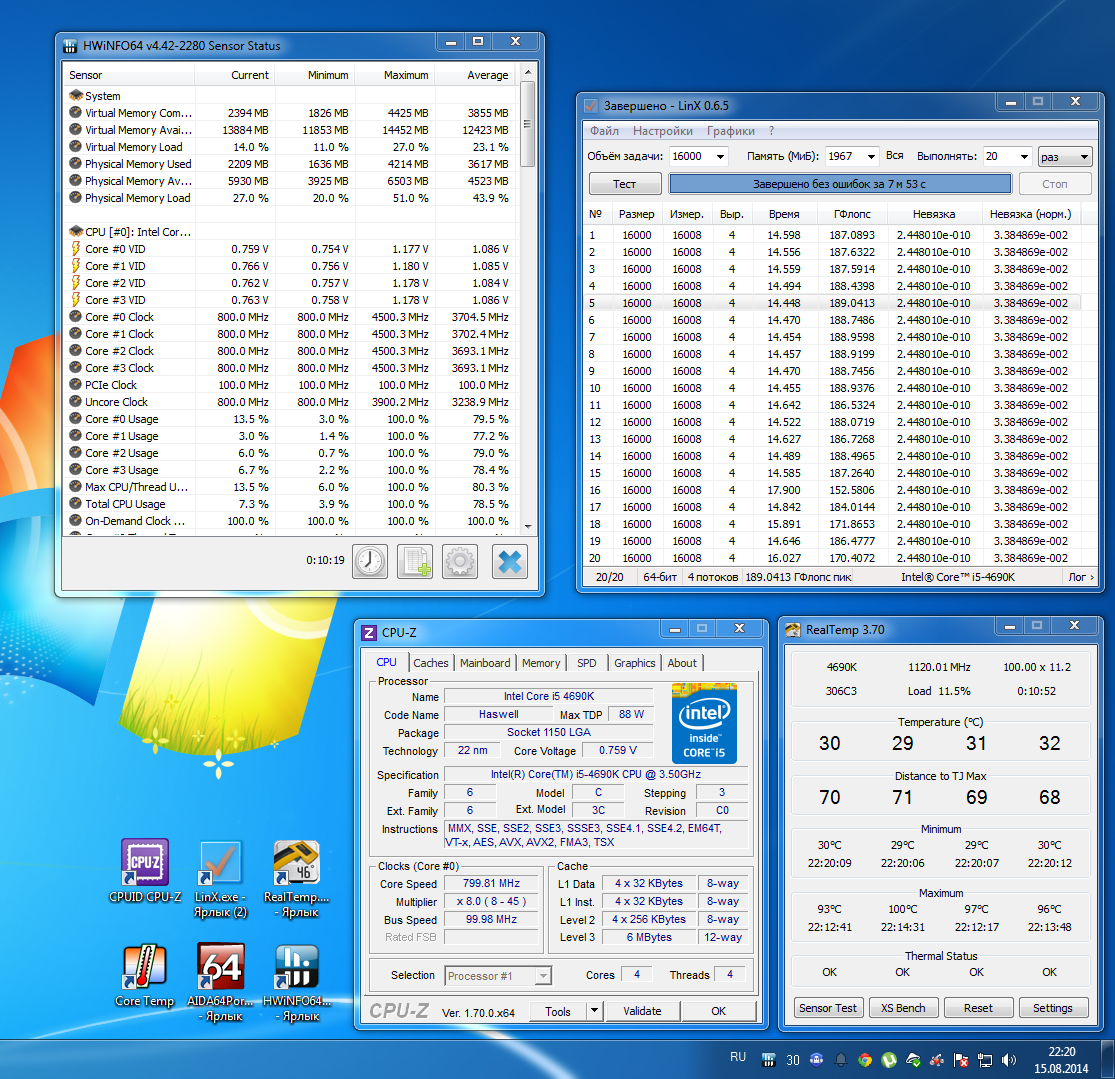Open CPU-Z Tools dropdown arrow
The height and width of the screenshot is (1079, 1115).
tap(594, 1011)
